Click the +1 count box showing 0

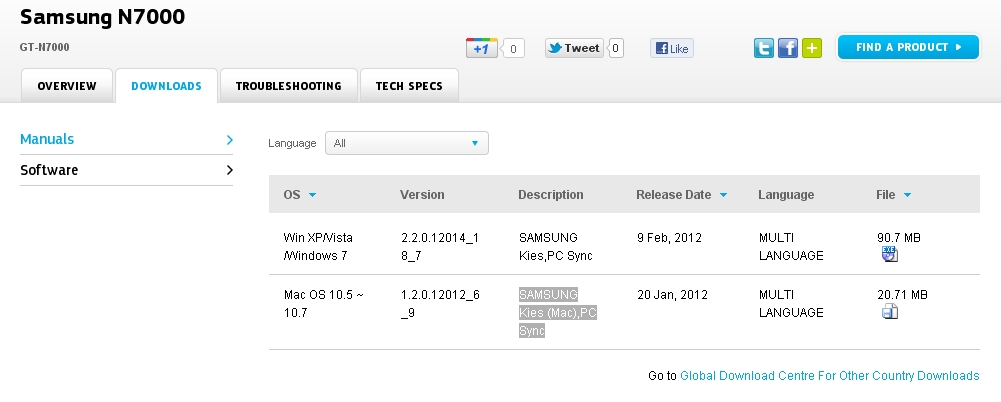pyautogui.click(x=513, y=48)
